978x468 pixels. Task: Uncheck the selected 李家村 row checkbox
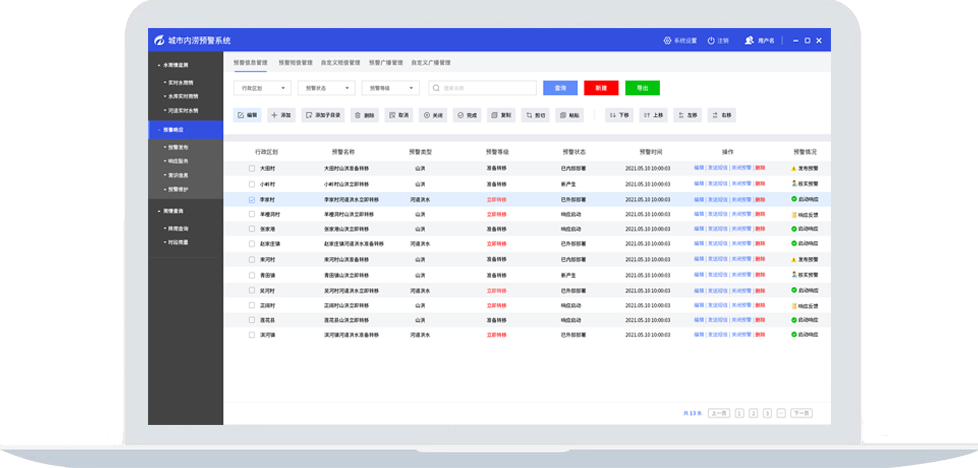point(252,200)
